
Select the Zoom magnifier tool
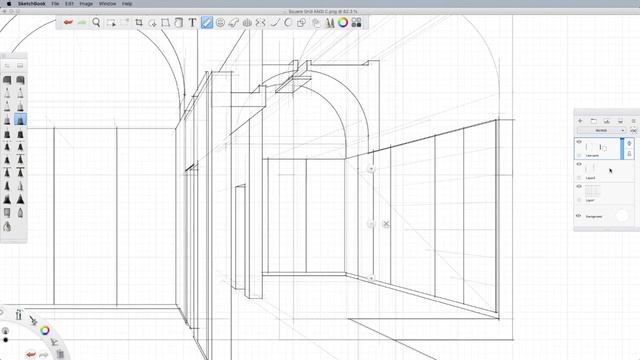(x=96, y=22)
